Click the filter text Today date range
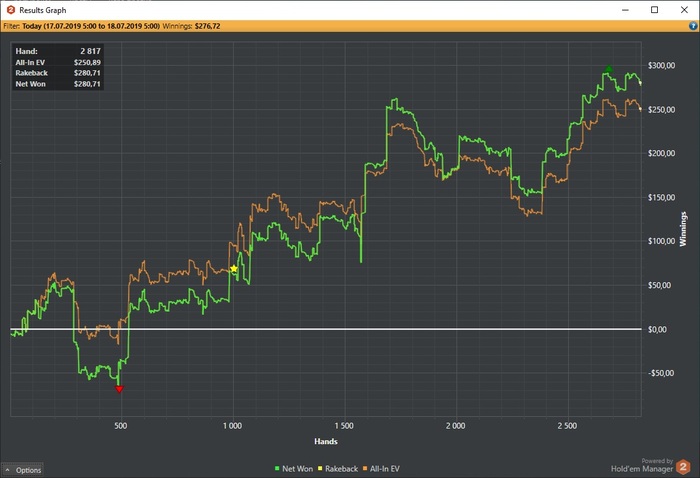This screenshot has width=700, height=478. tap(91, 26)
